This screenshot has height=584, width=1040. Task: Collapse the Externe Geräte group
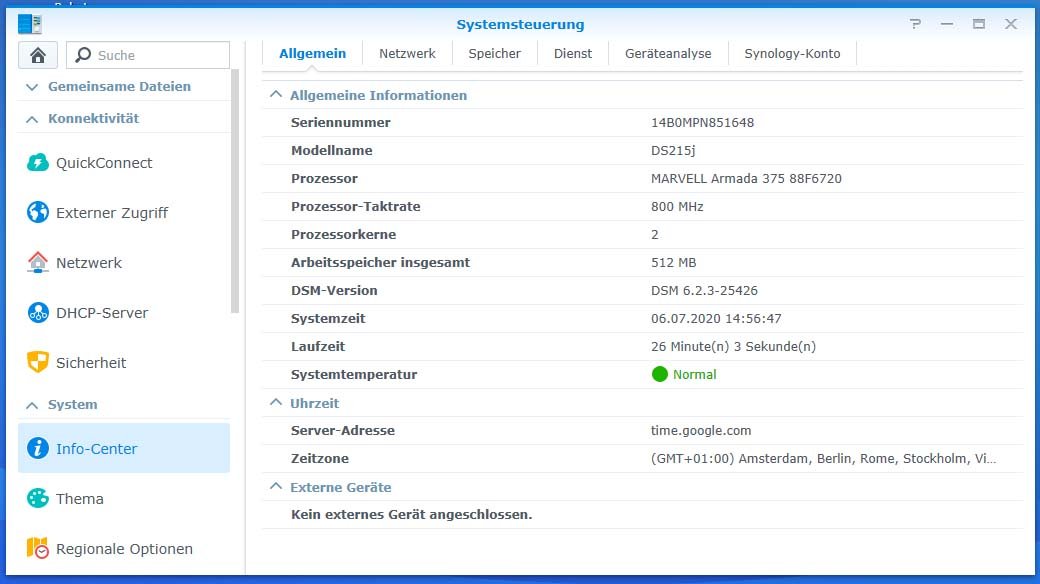tap(276, 487)
